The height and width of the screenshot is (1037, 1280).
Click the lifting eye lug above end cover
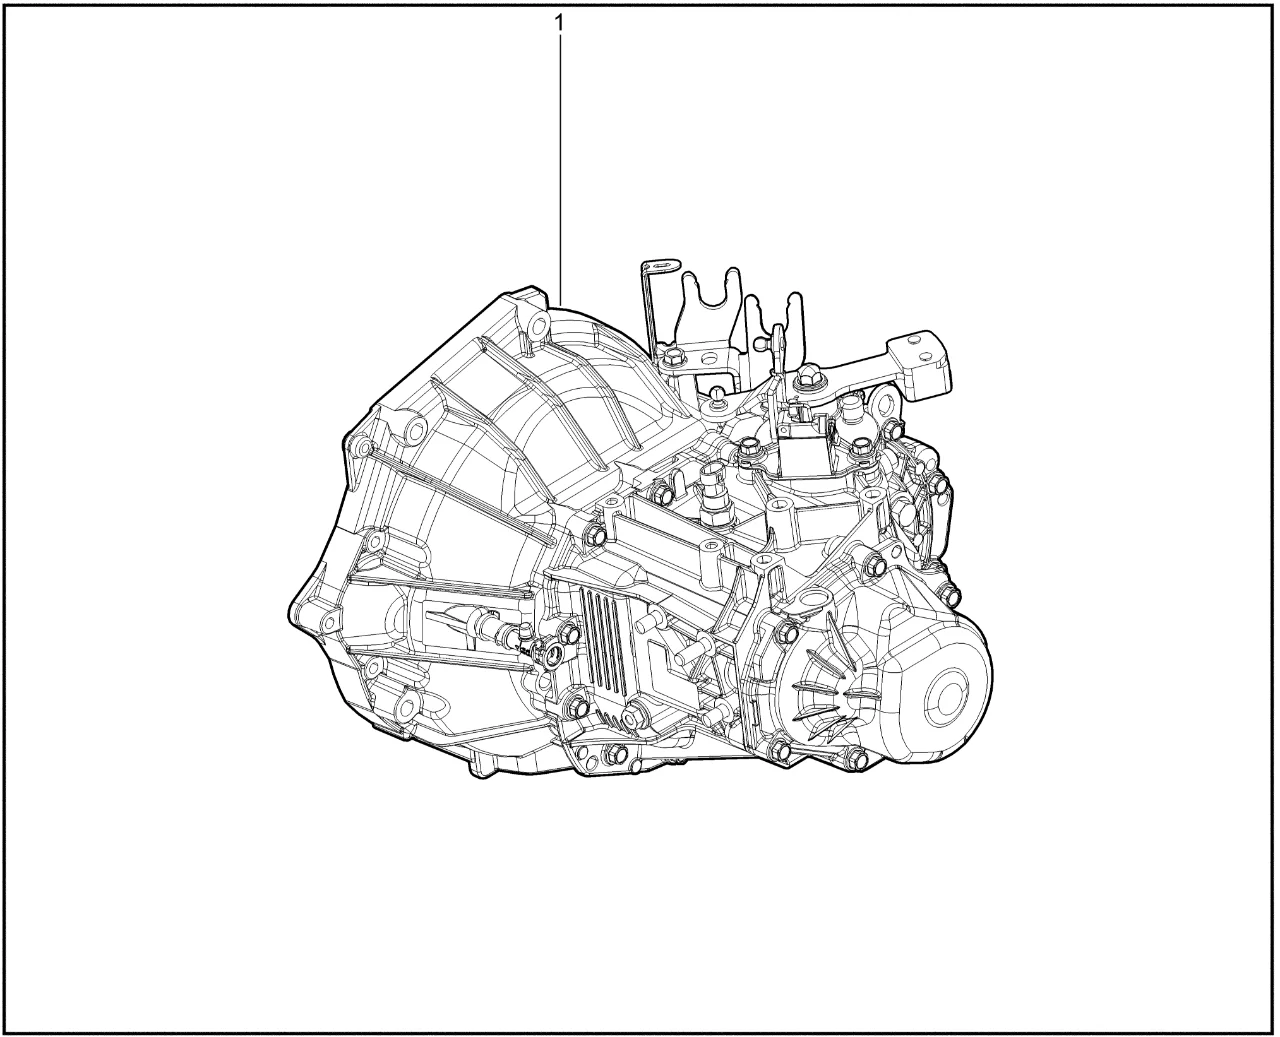click(813, 602)
